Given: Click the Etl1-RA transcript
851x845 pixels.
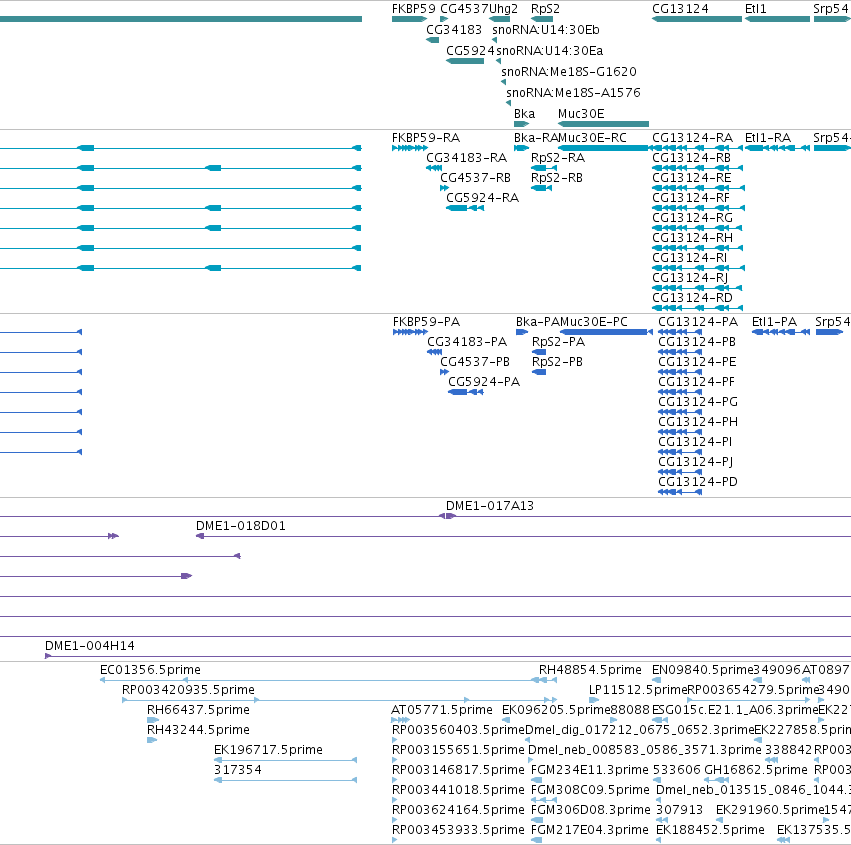Looking at the screenshot, I should coord(777,148).
